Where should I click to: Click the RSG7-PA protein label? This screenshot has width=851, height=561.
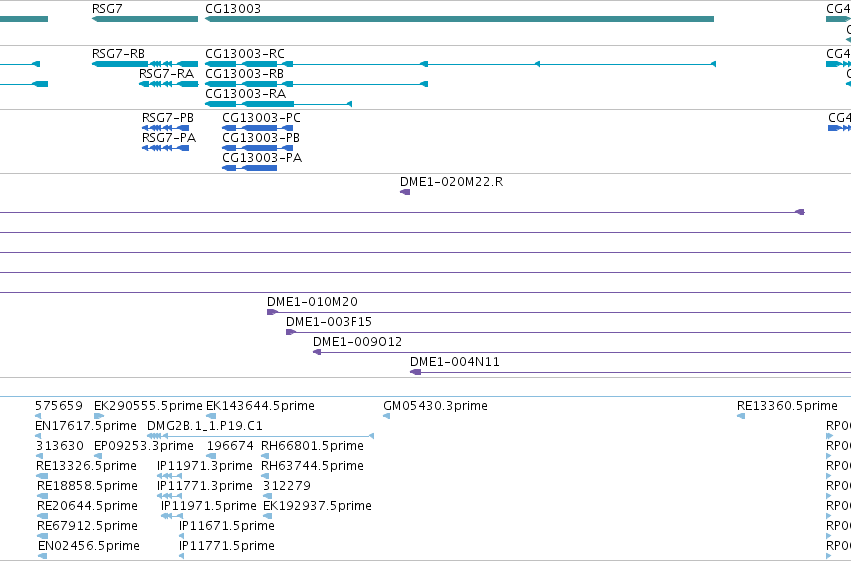169,138
